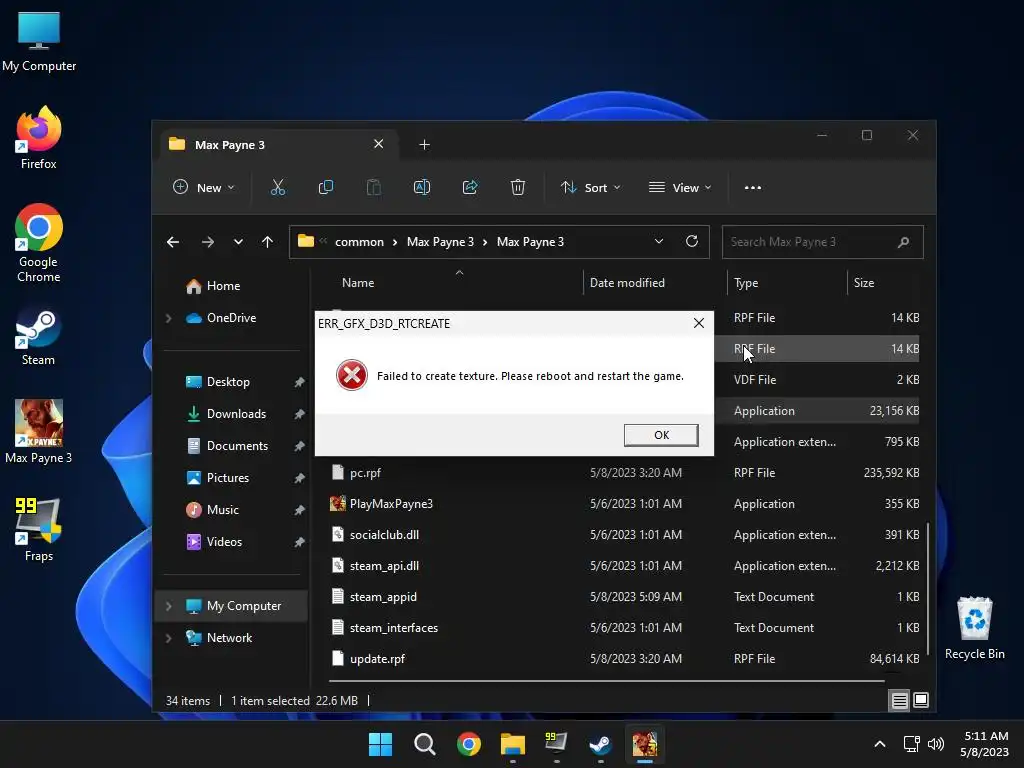The image size is (1024, 768).
Task: Select OneDrive in the sidebar
Action: pos(231,318)
